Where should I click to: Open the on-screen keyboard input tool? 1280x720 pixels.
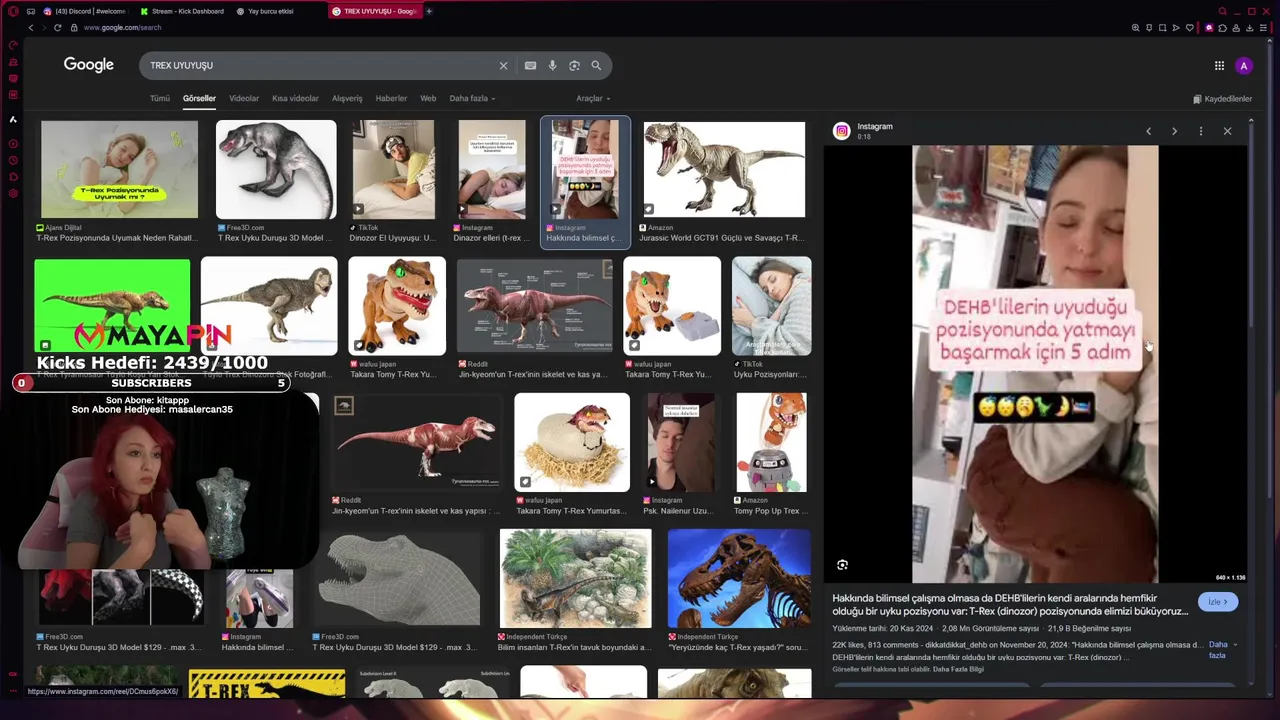point(530,66)
